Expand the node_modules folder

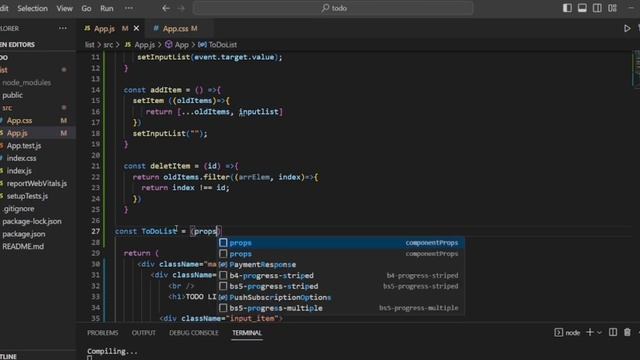pos(27,82)
